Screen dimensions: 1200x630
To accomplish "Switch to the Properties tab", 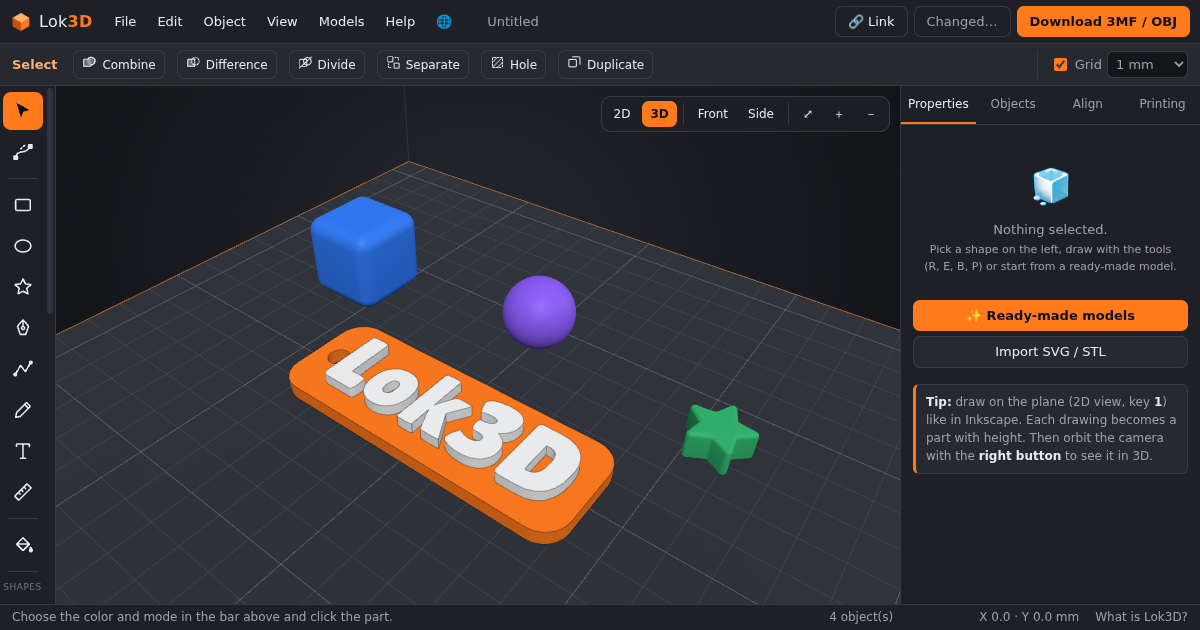I will [x=938, y=104].
